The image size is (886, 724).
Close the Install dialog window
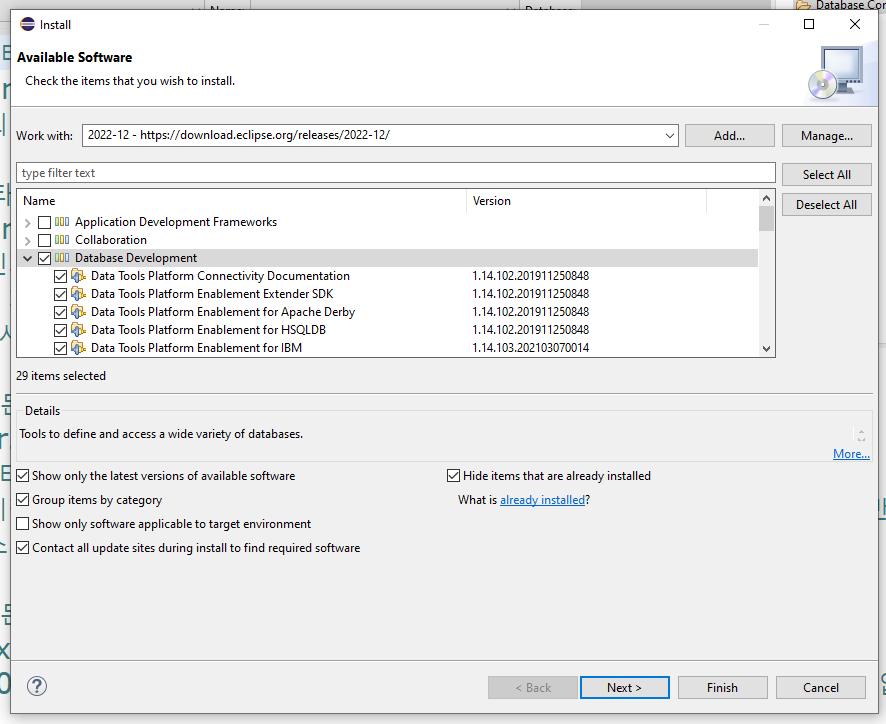point(855,24)
